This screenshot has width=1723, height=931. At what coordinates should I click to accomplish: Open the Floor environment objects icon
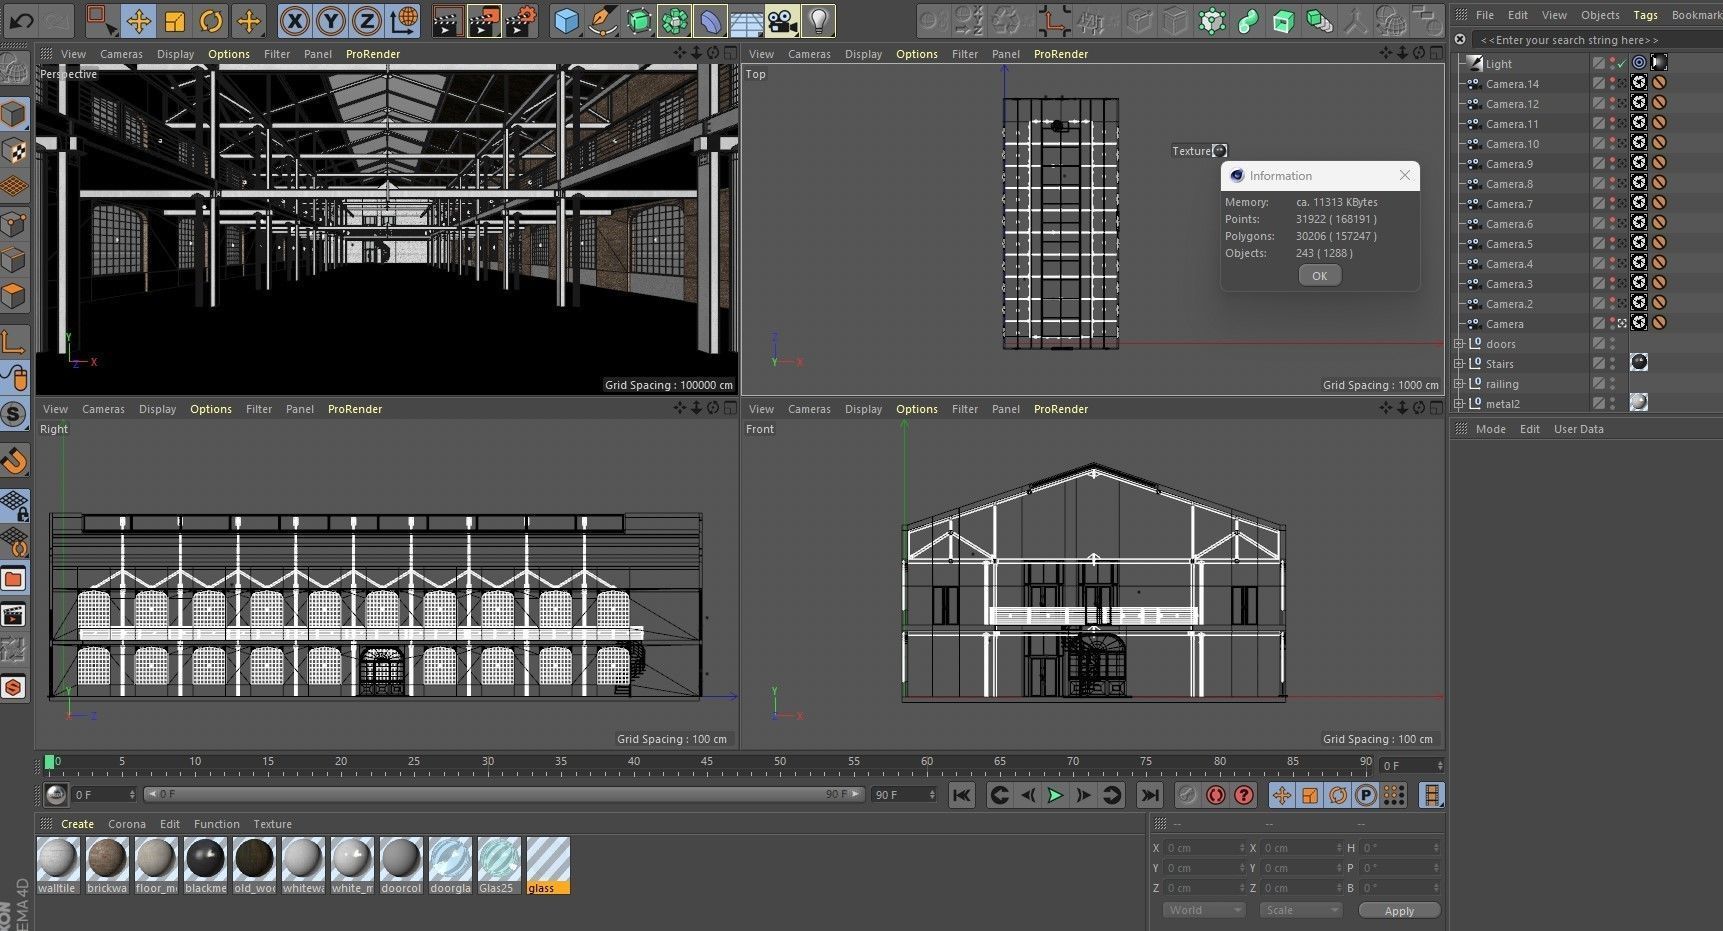(x=747, y=20)
